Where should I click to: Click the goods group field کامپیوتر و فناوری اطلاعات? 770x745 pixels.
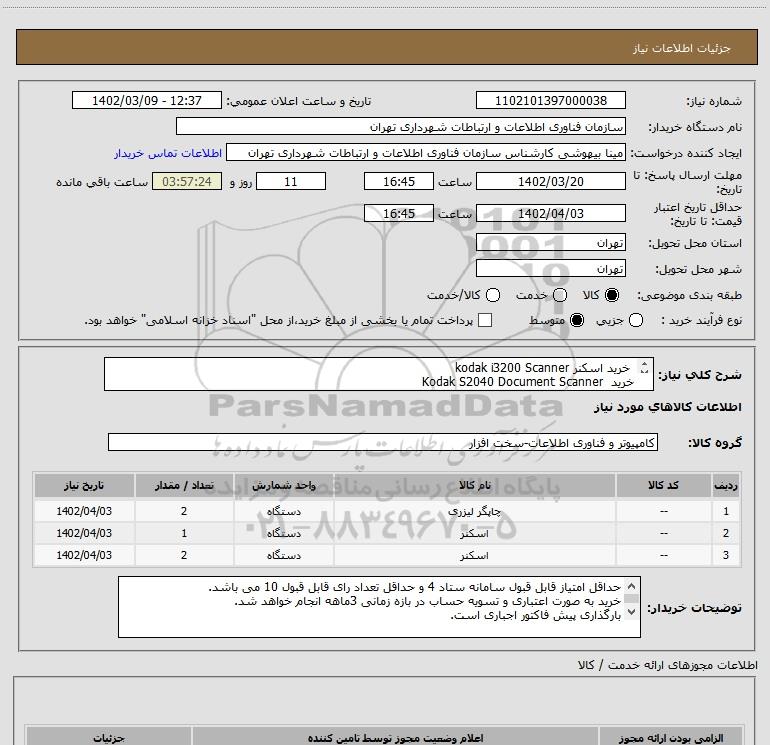click(383, 442)
